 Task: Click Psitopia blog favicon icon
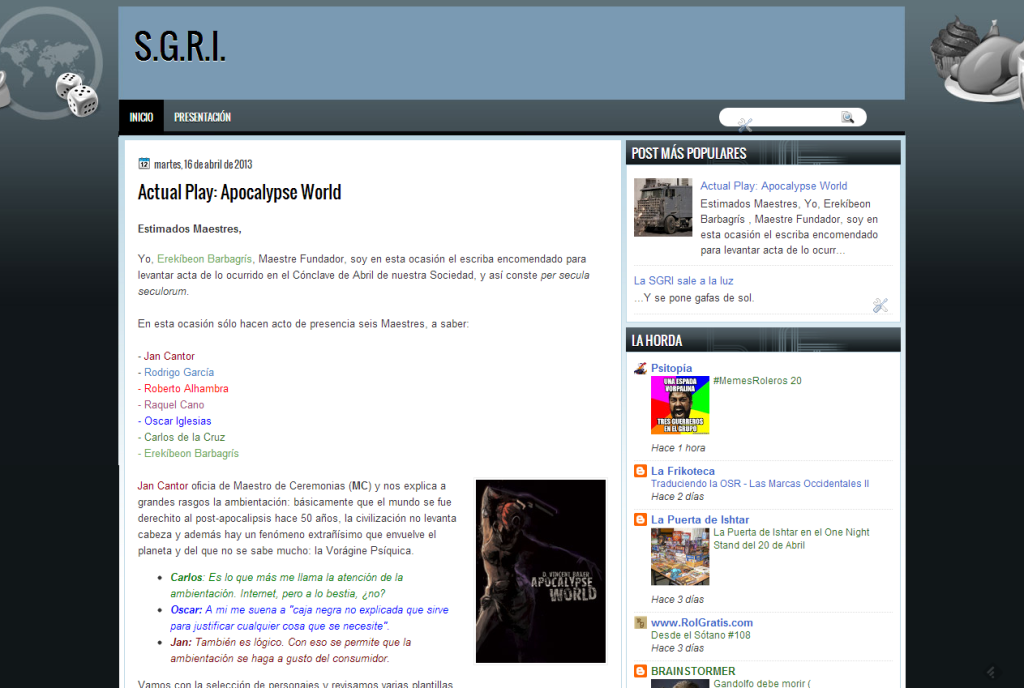pyautogui.click(x=641, y=368)
